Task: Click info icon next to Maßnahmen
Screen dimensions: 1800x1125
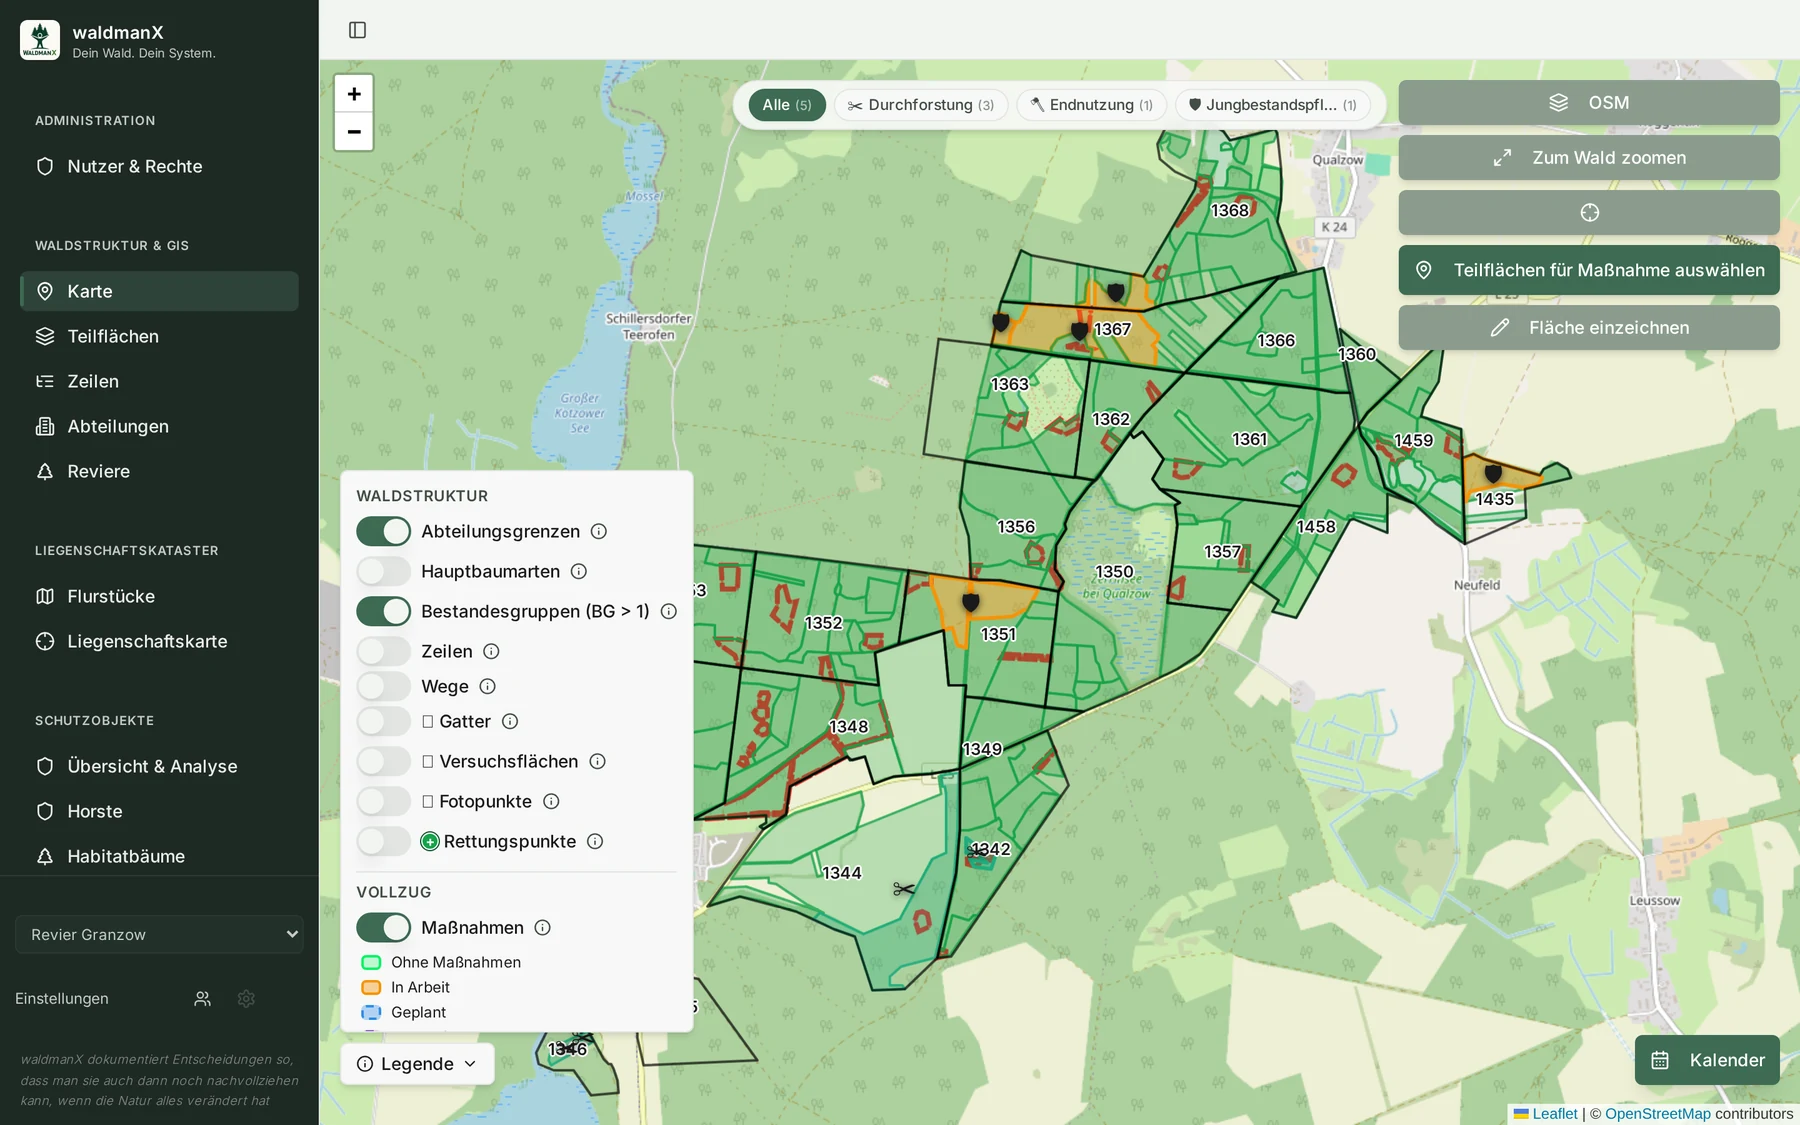Action: click(543, 927)
